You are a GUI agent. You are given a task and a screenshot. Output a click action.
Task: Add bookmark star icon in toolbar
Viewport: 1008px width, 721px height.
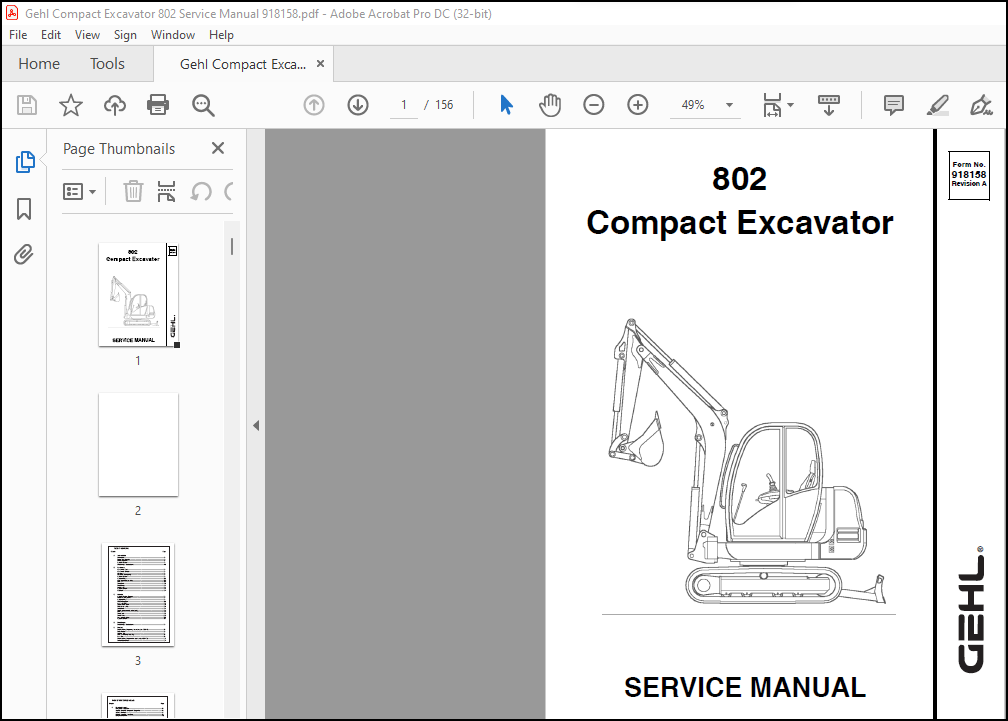pyautogui.click(x=71, y=105)
